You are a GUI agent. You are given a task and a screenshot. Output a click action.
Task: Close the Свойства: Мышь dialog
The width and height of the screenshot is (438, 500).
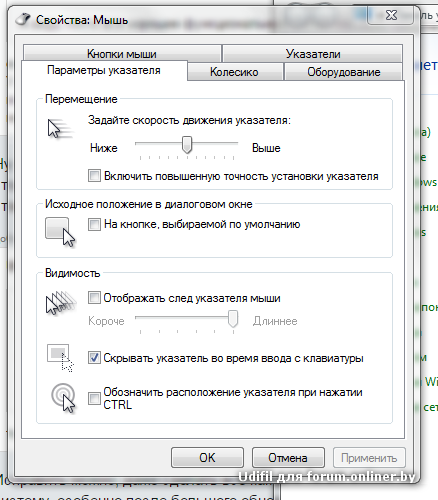click(x=391, y=15)
